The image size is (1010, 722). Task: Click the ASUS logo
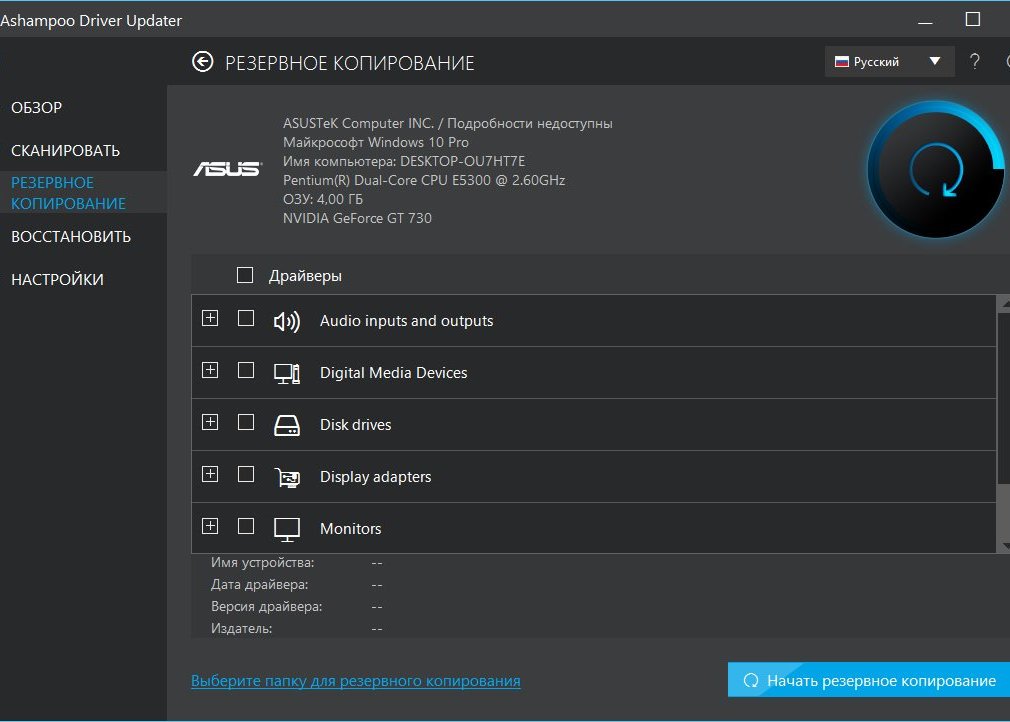227,169
